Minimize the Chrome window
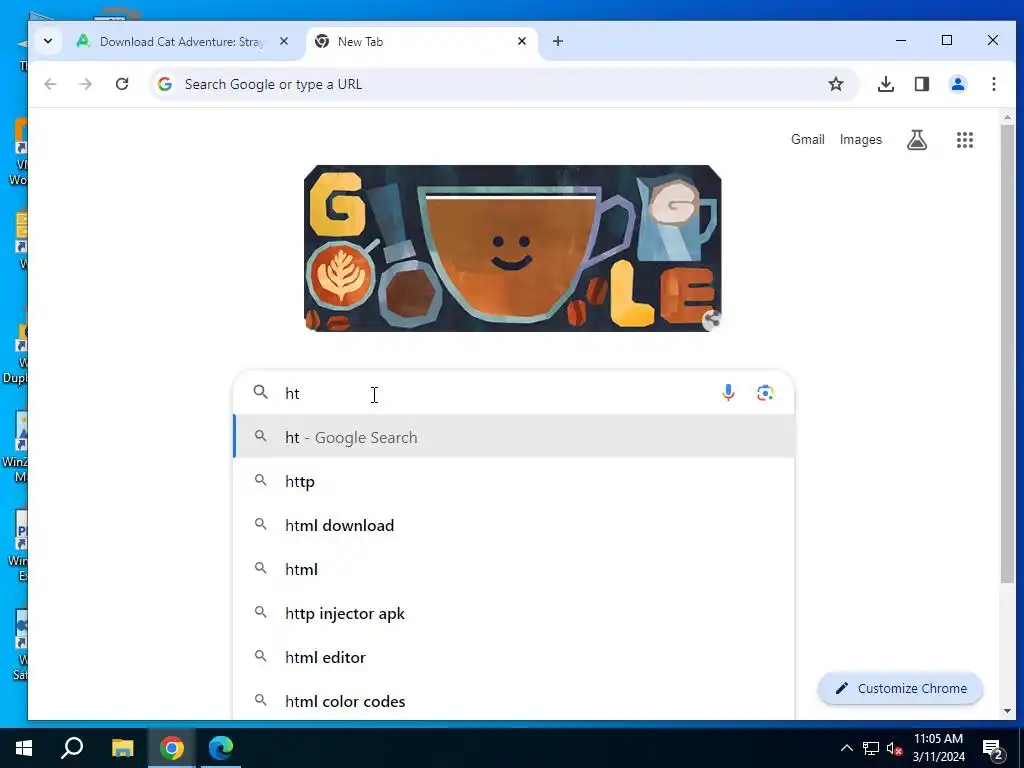The image size is (1024, 768). (x=901, y=40)
